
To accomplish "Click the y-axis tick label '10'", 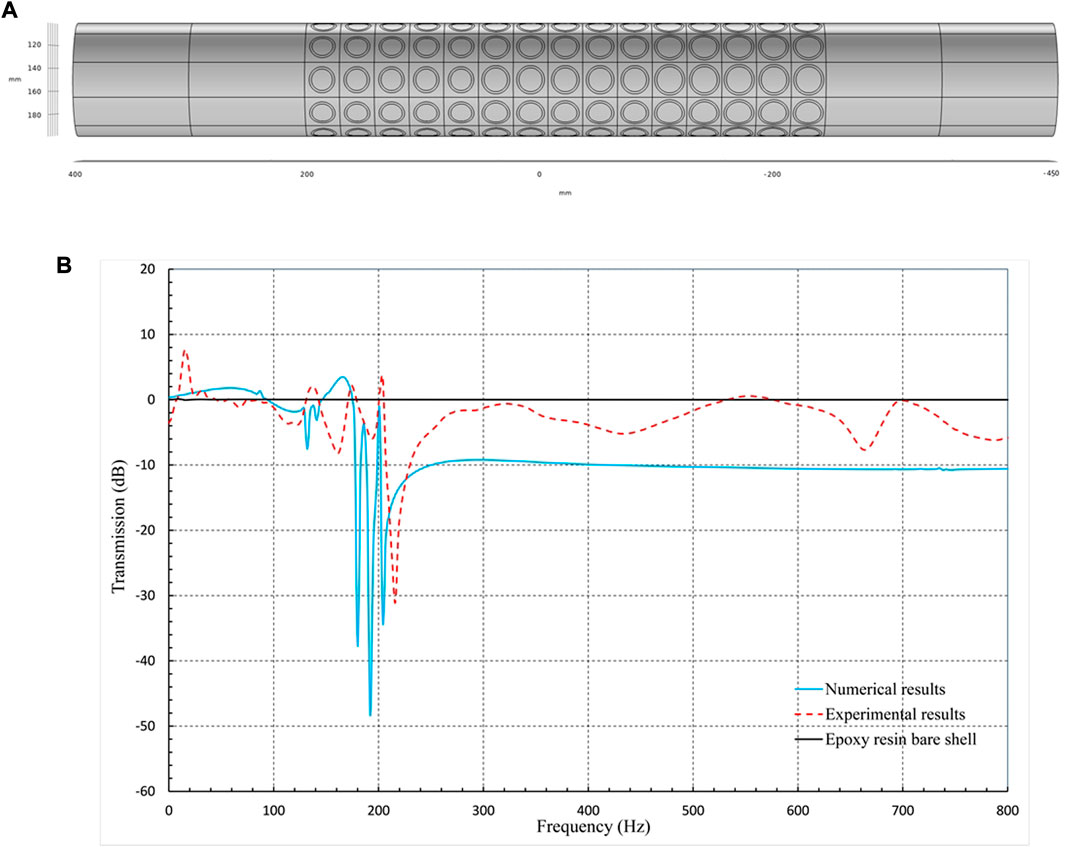I will (148, 334).
